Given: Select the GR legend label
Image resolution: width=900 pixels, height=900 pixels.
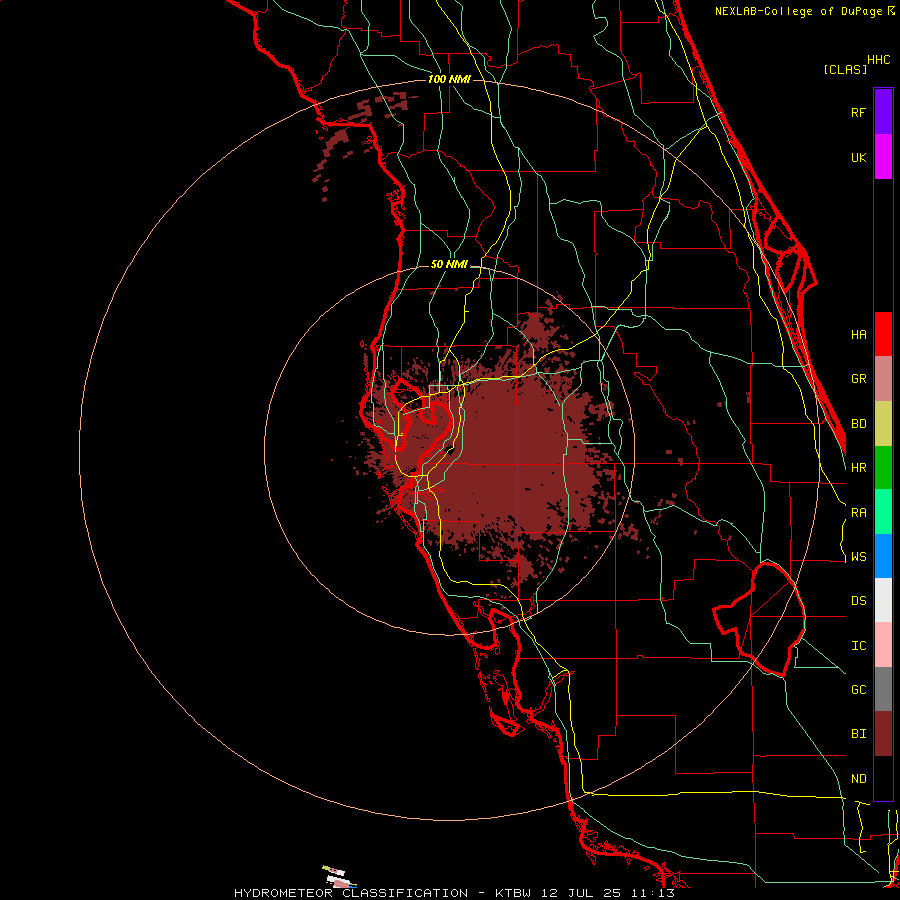Looking at the screenshot, I should [858, 379].
